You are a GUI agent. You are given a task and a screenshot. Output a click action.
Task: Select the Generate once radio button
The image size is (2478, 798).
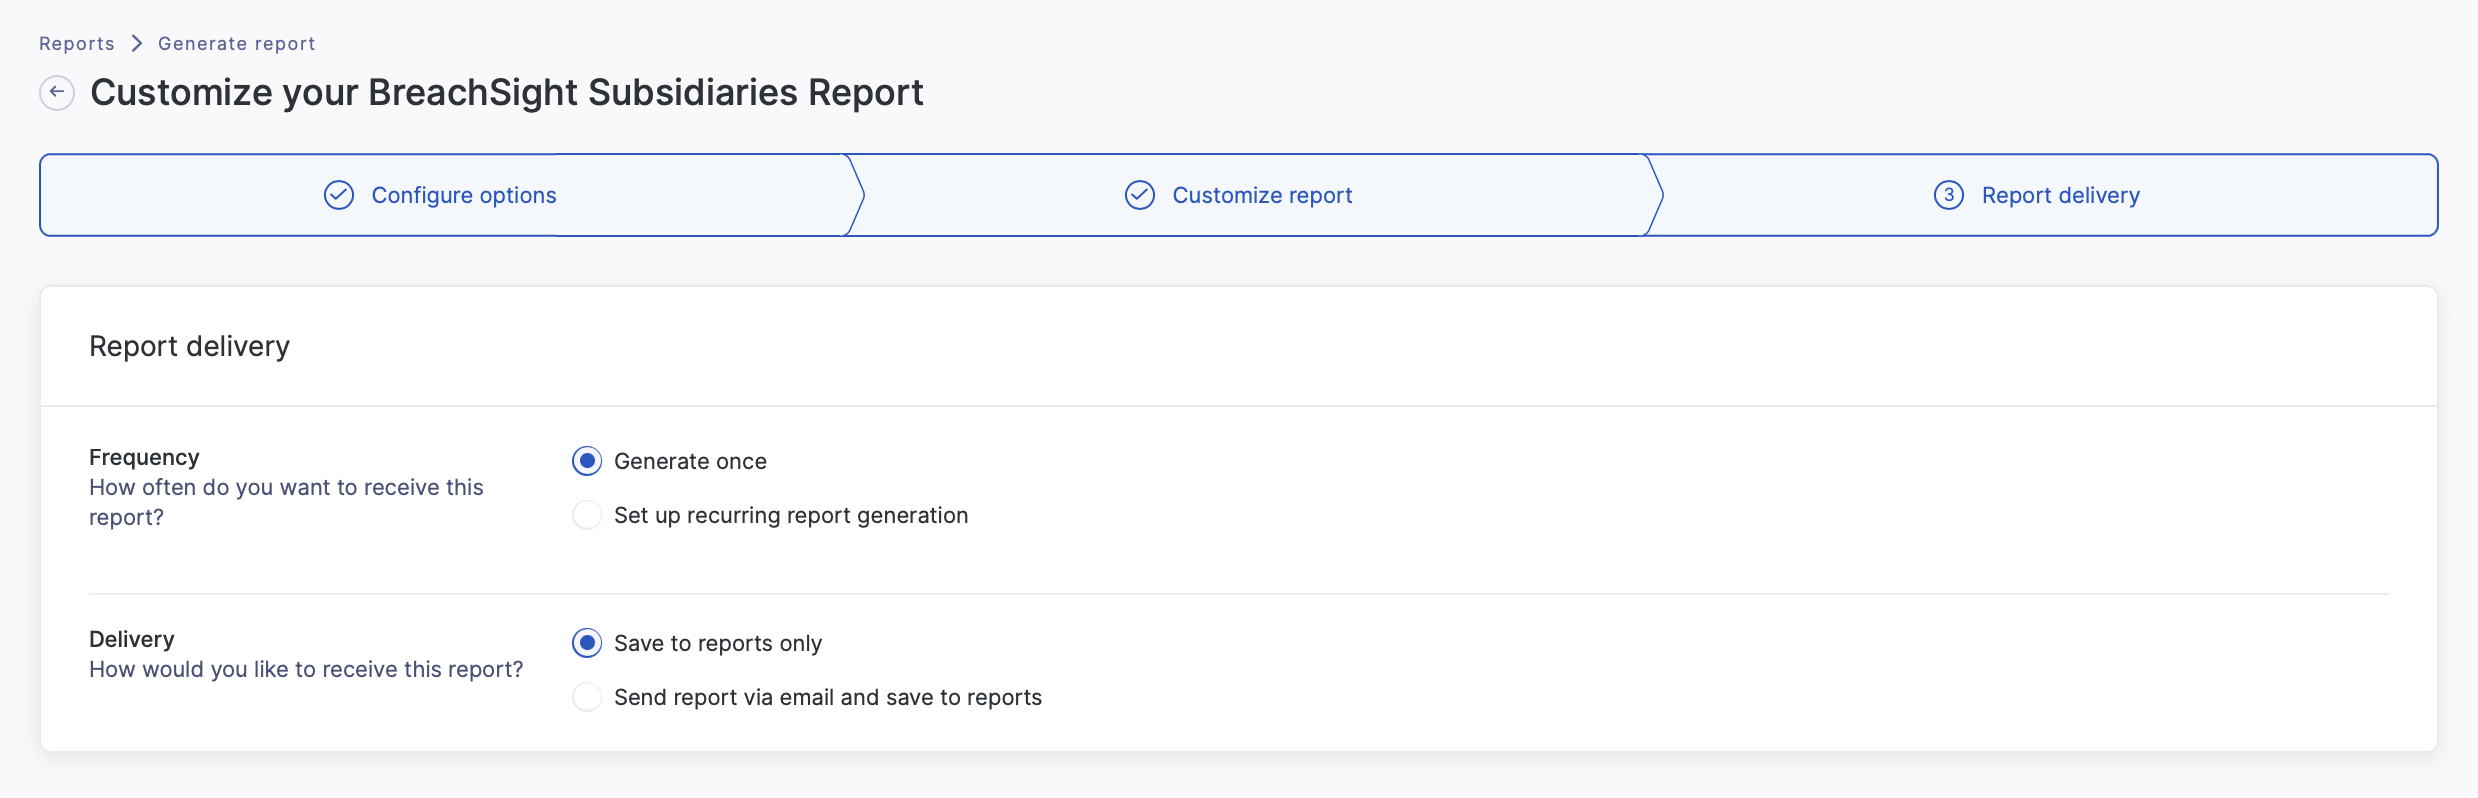pos(587,461)
